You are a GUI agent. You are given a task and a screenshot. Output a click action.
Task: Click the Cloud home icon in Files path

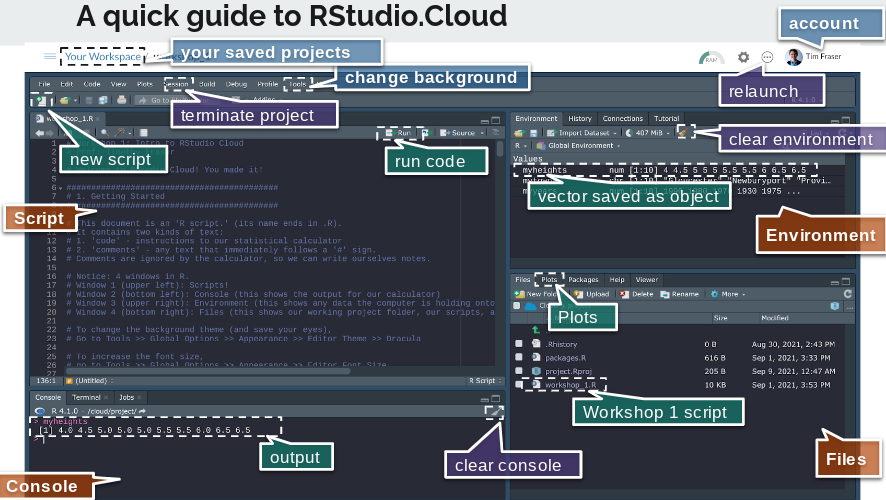[x=530, y=306]
